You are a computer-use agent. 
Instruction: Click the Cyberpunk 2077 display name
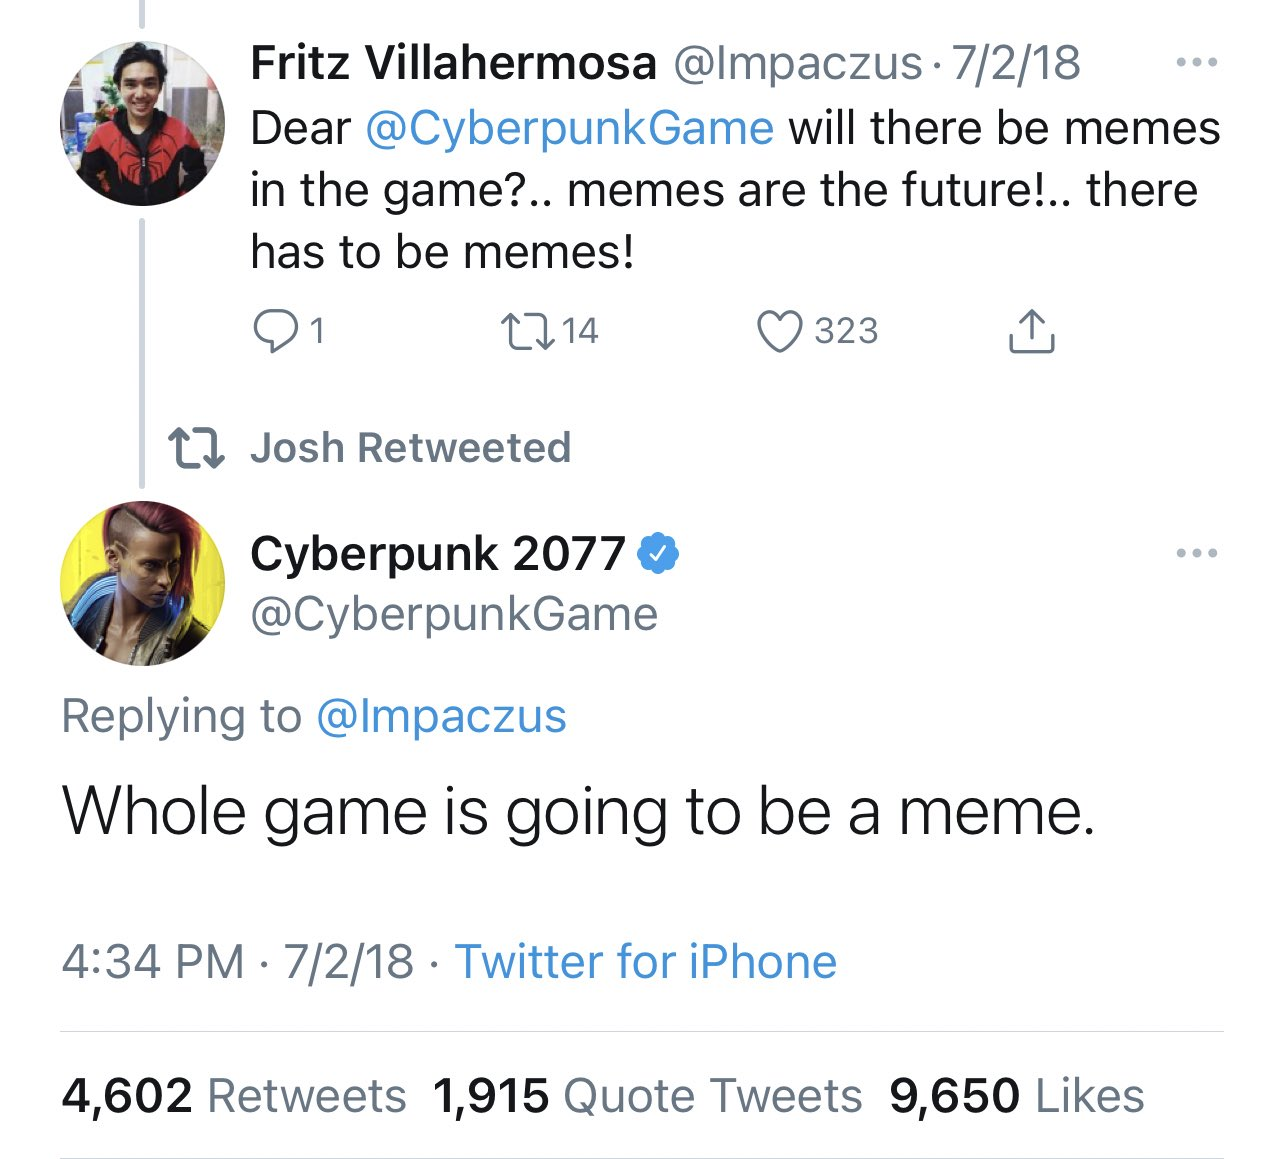point(437,553)
